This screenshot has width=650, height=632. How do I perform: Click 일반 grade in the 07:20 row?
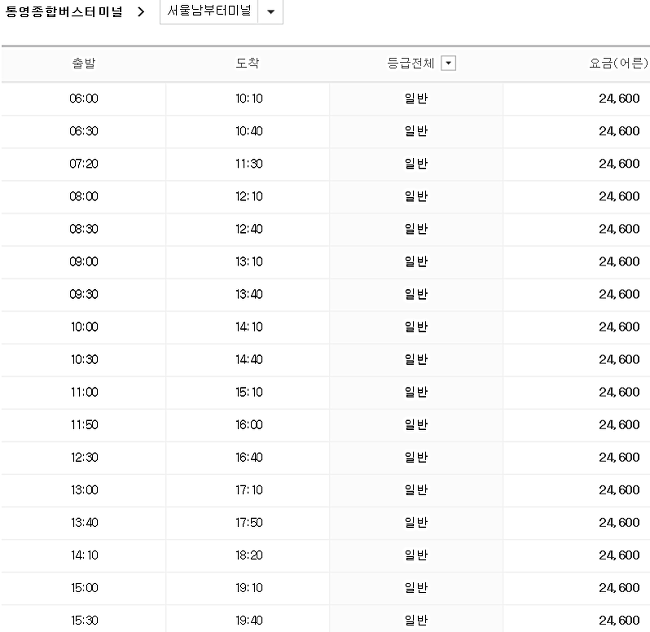tap(416, 164)
